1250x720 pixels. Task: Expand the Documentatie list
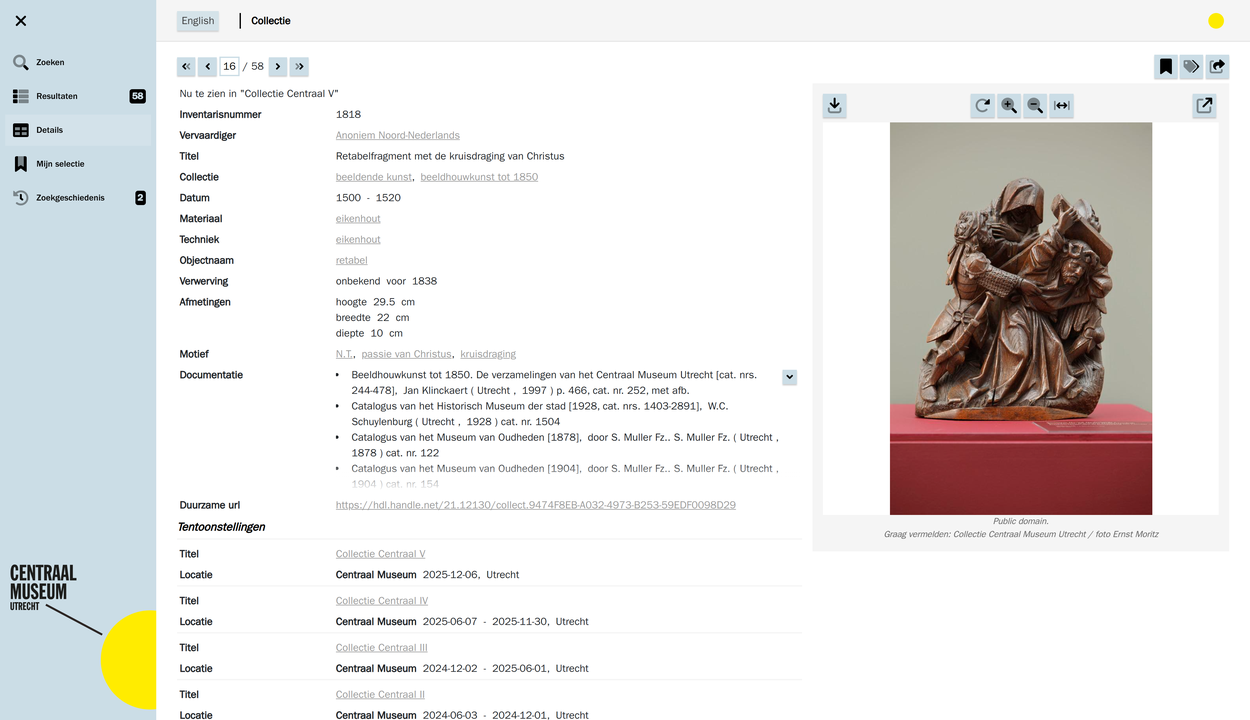point(789,377)
